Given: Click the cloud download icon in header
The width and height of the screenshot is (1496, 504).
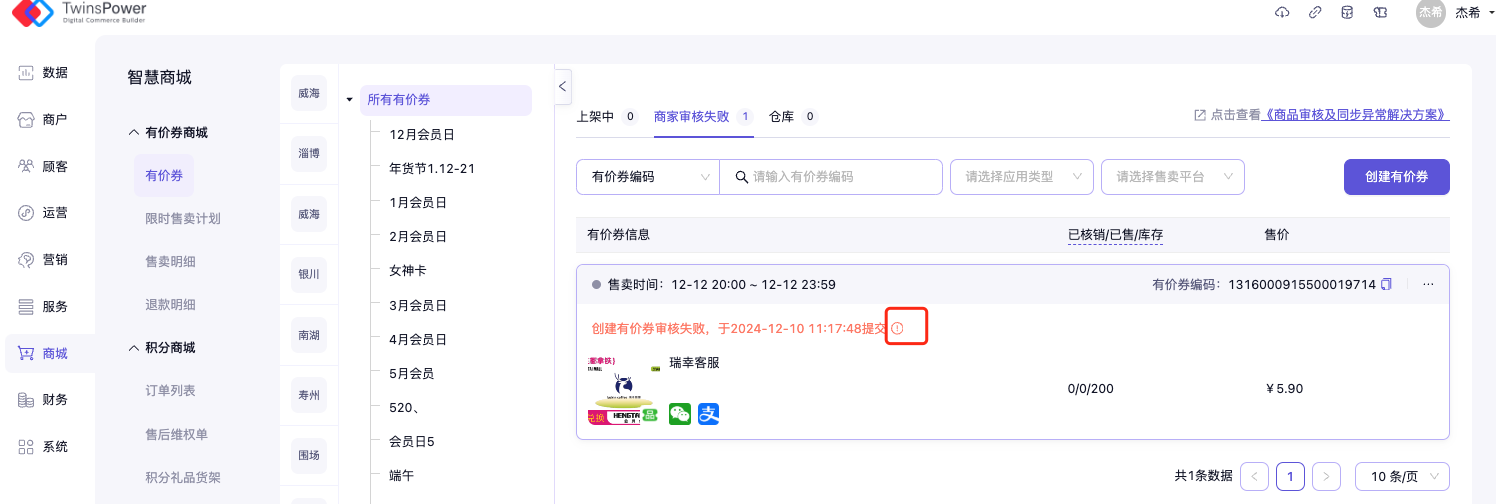Looking at the screenshot, I should coord(1283,12).
